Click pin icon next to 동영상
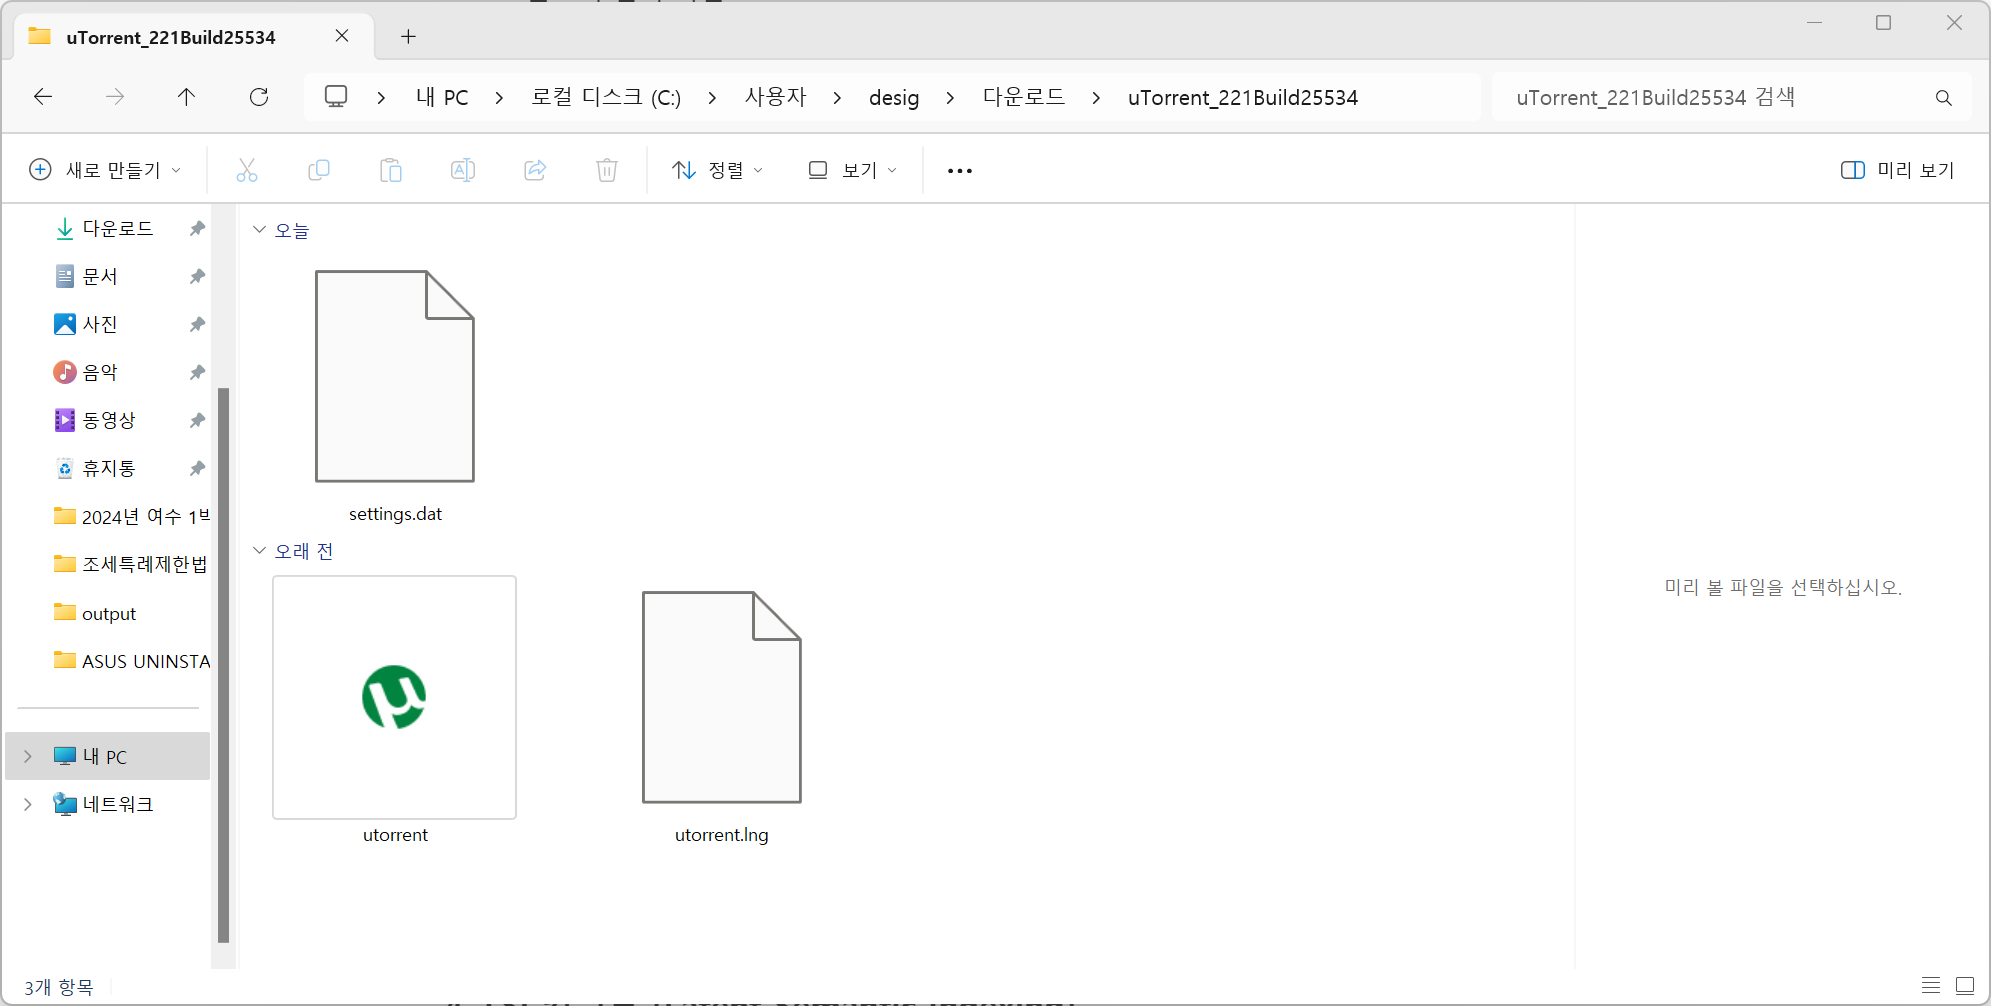 coord(197,420)
